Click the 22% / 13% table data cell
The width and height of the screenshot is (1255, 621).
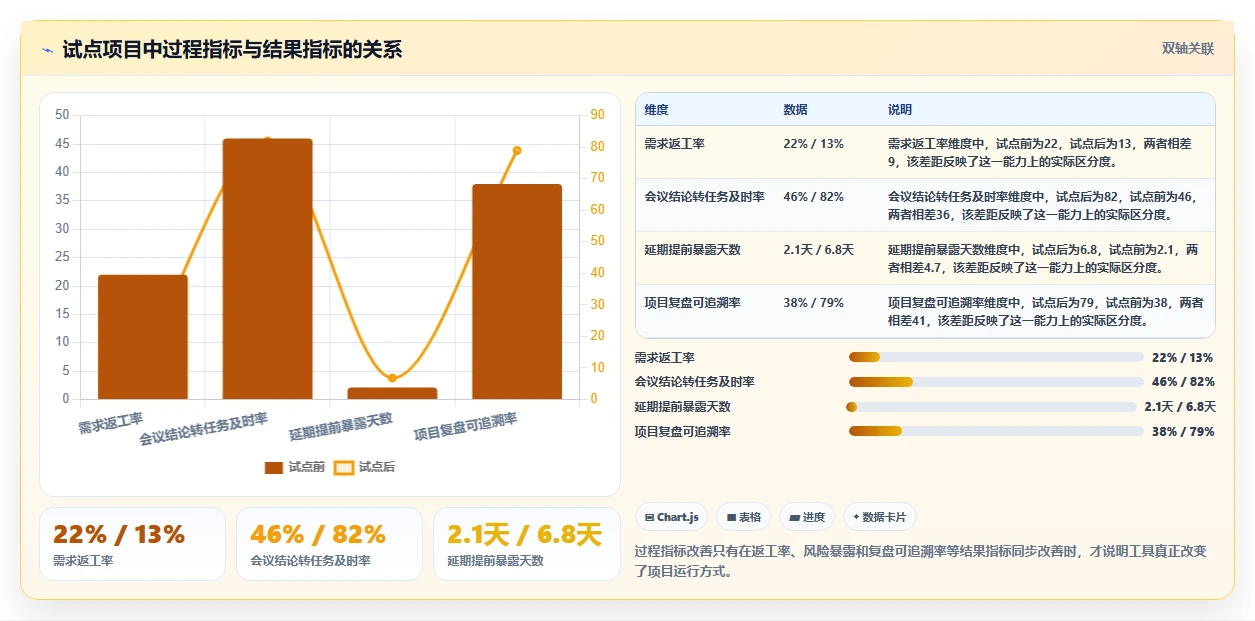click(814, 144)
